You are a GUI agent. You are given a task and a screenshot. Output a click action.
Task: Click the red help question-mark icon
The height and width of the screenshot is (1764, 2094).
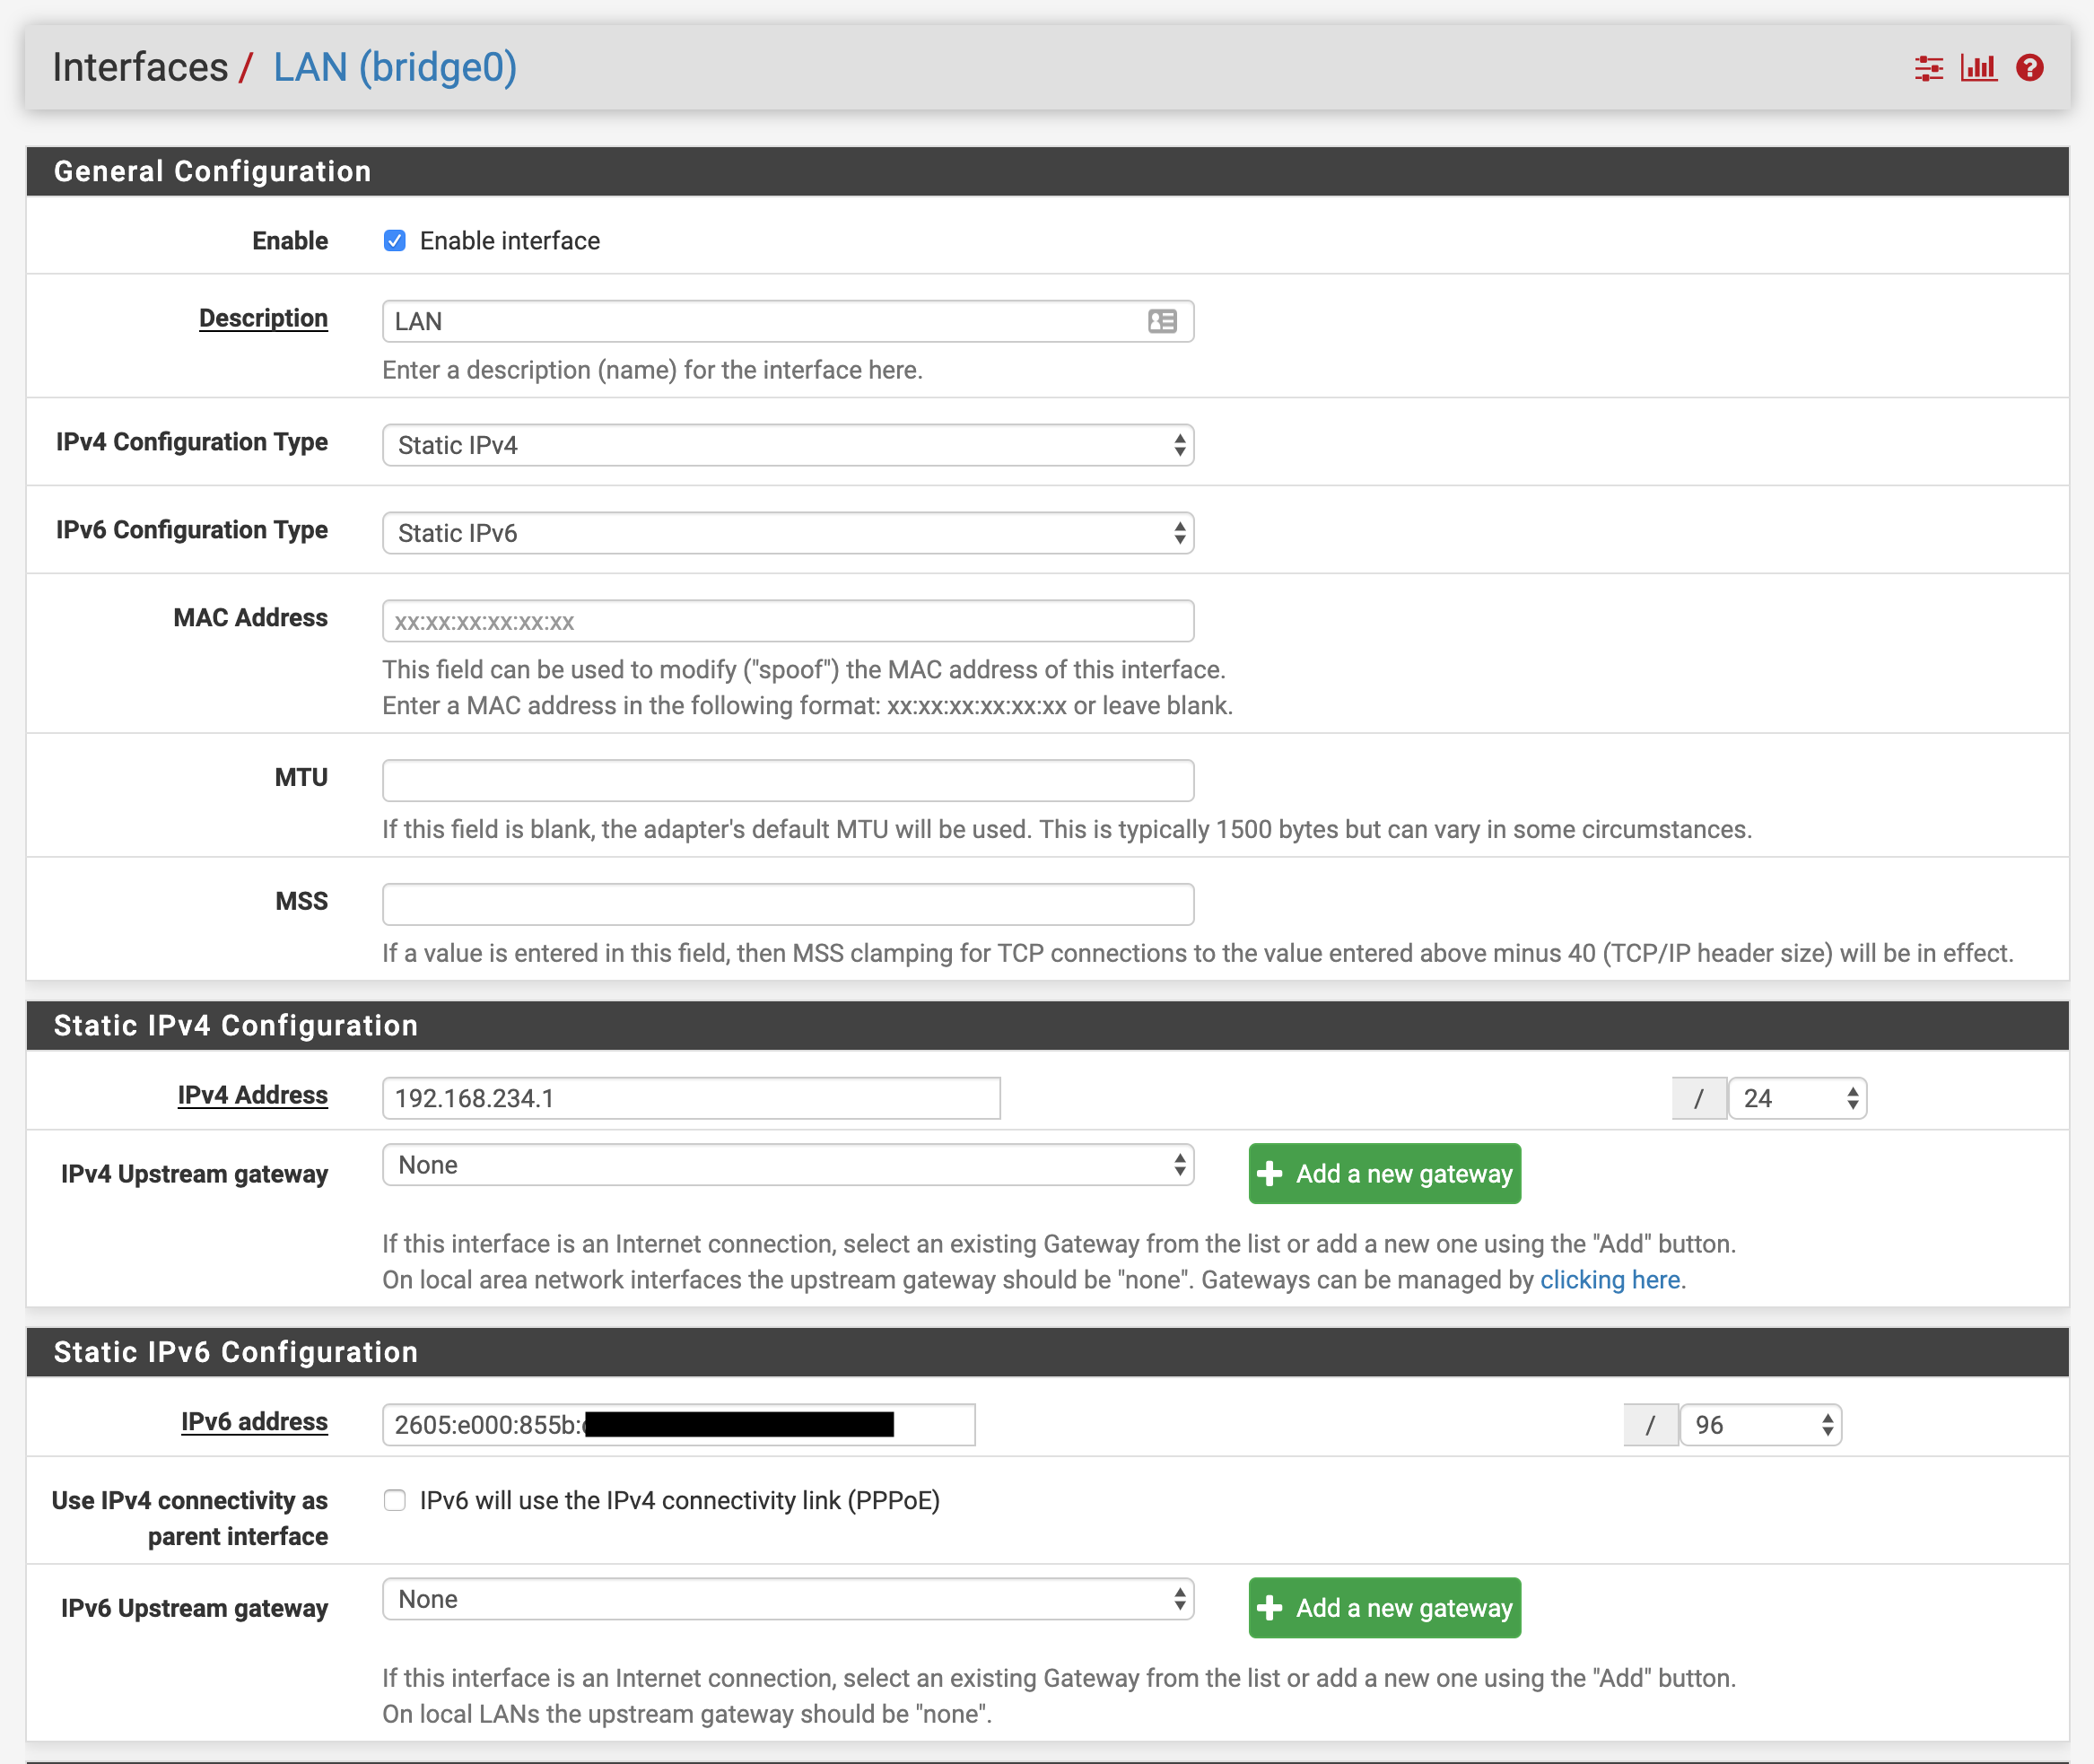(2029, 68)
